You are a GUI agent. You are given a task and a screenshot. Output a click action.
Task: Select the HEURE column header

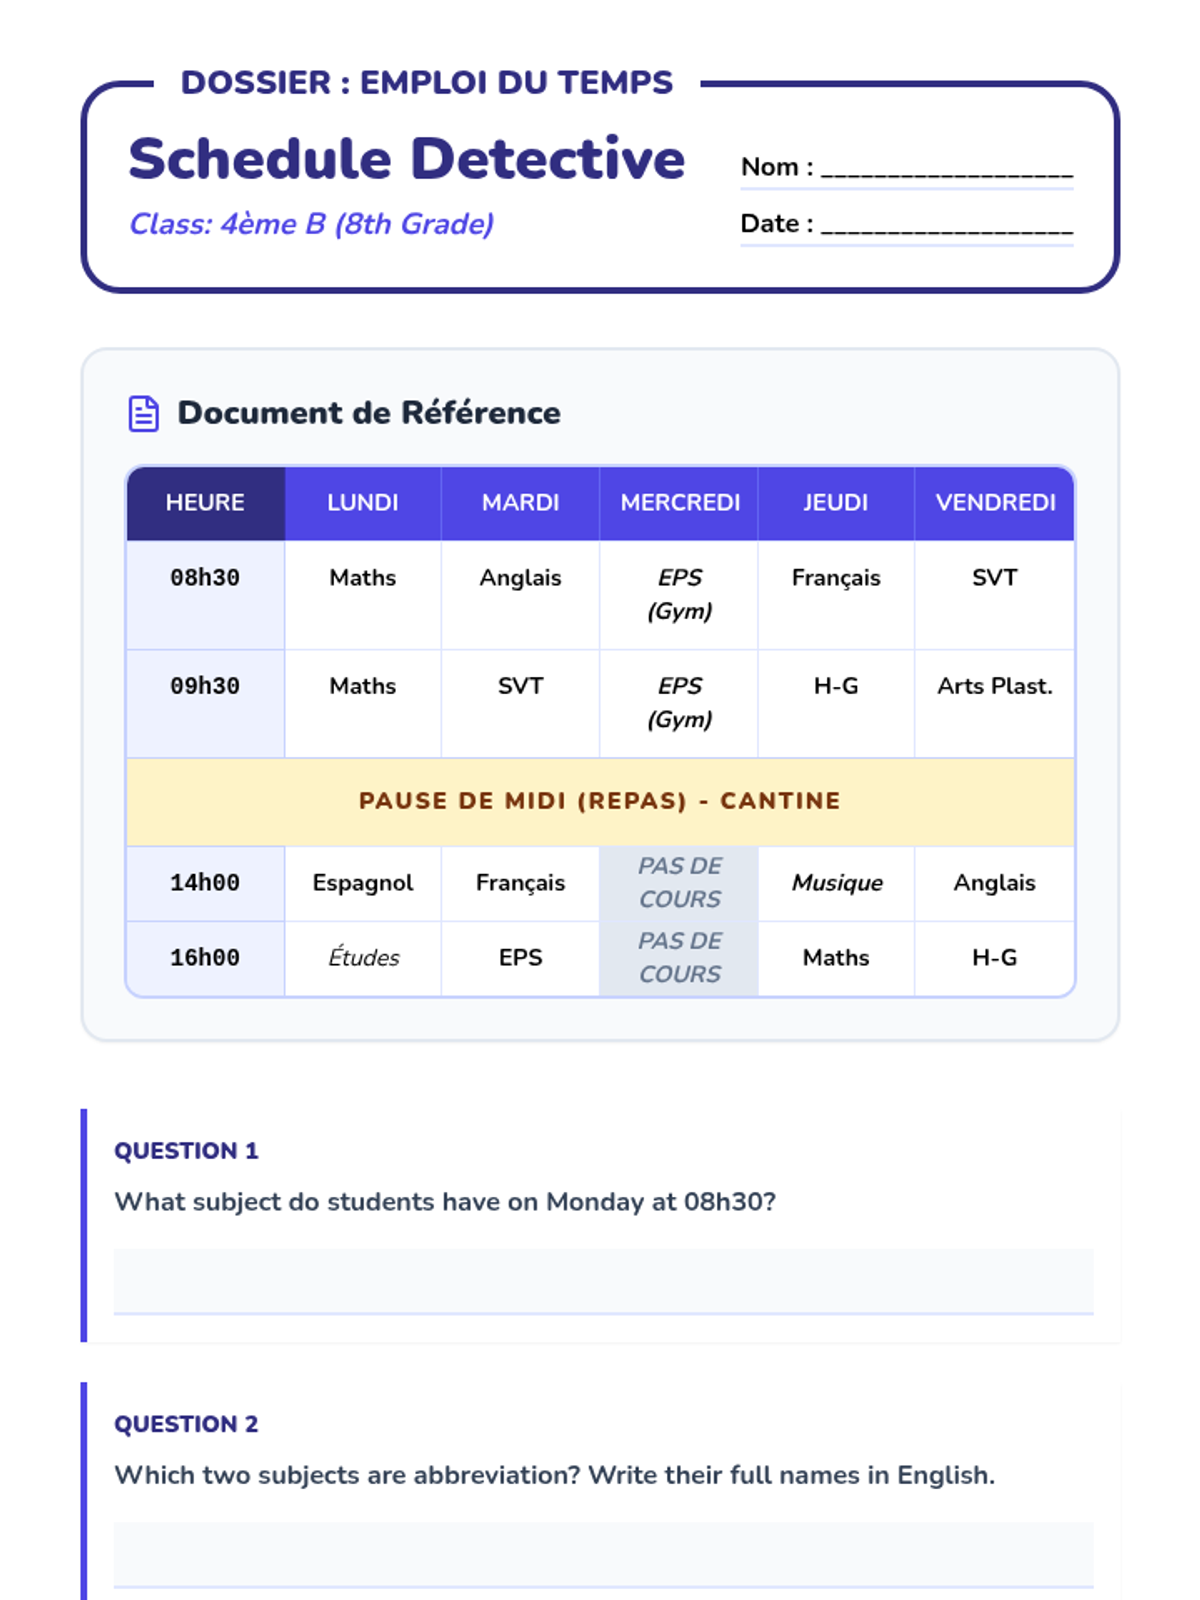[x=205, y=503]
